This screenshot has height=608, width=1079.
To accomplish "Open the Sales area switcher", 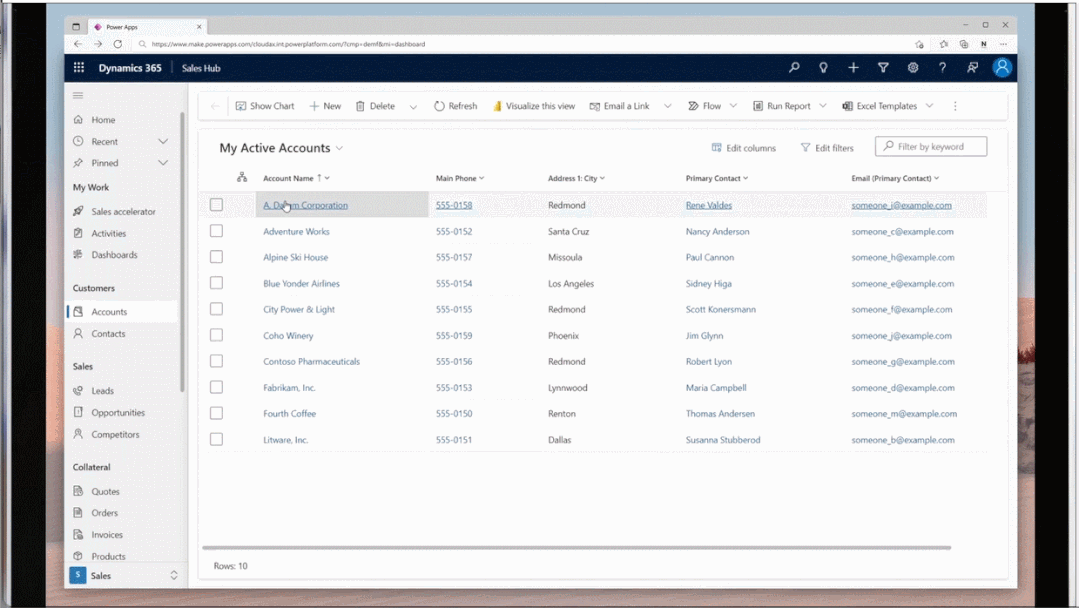I will click(124, 576).
